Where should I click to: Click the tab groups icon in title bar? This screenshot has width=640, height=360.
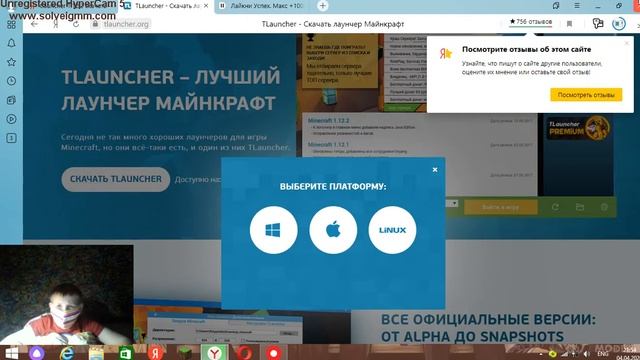click(556, 6)
